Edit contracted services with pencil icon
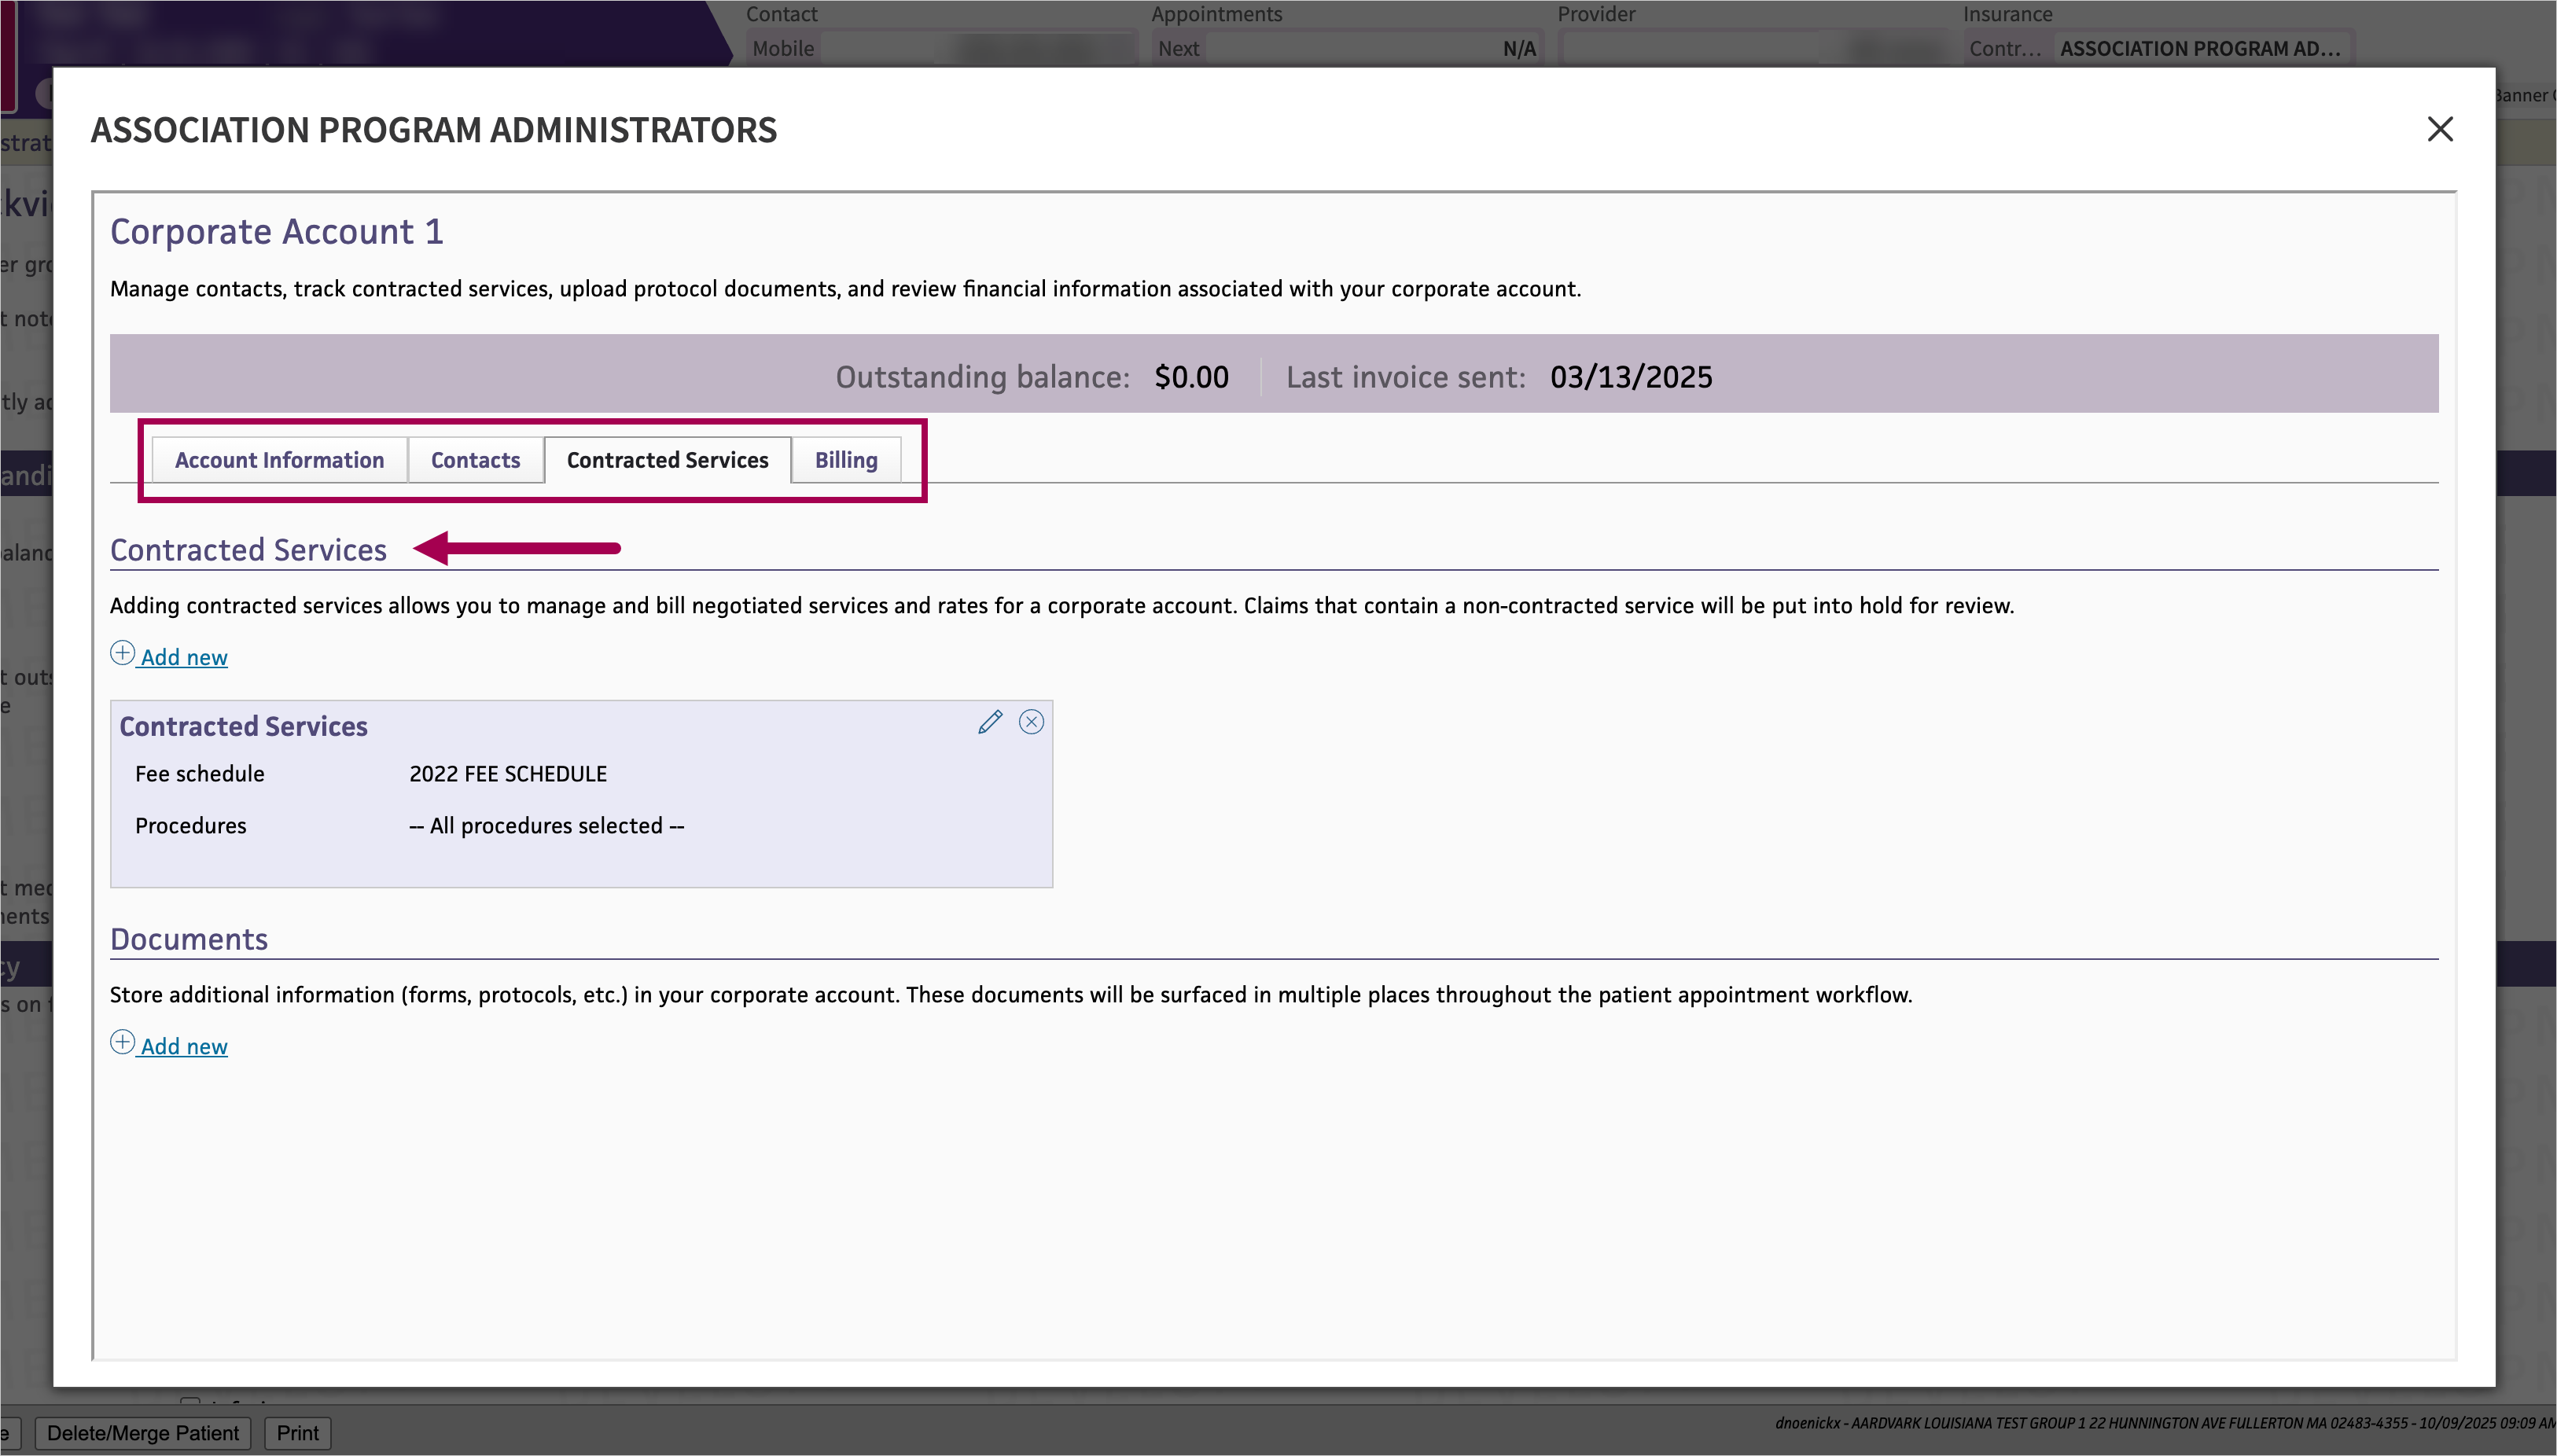 tap(989, 722)
